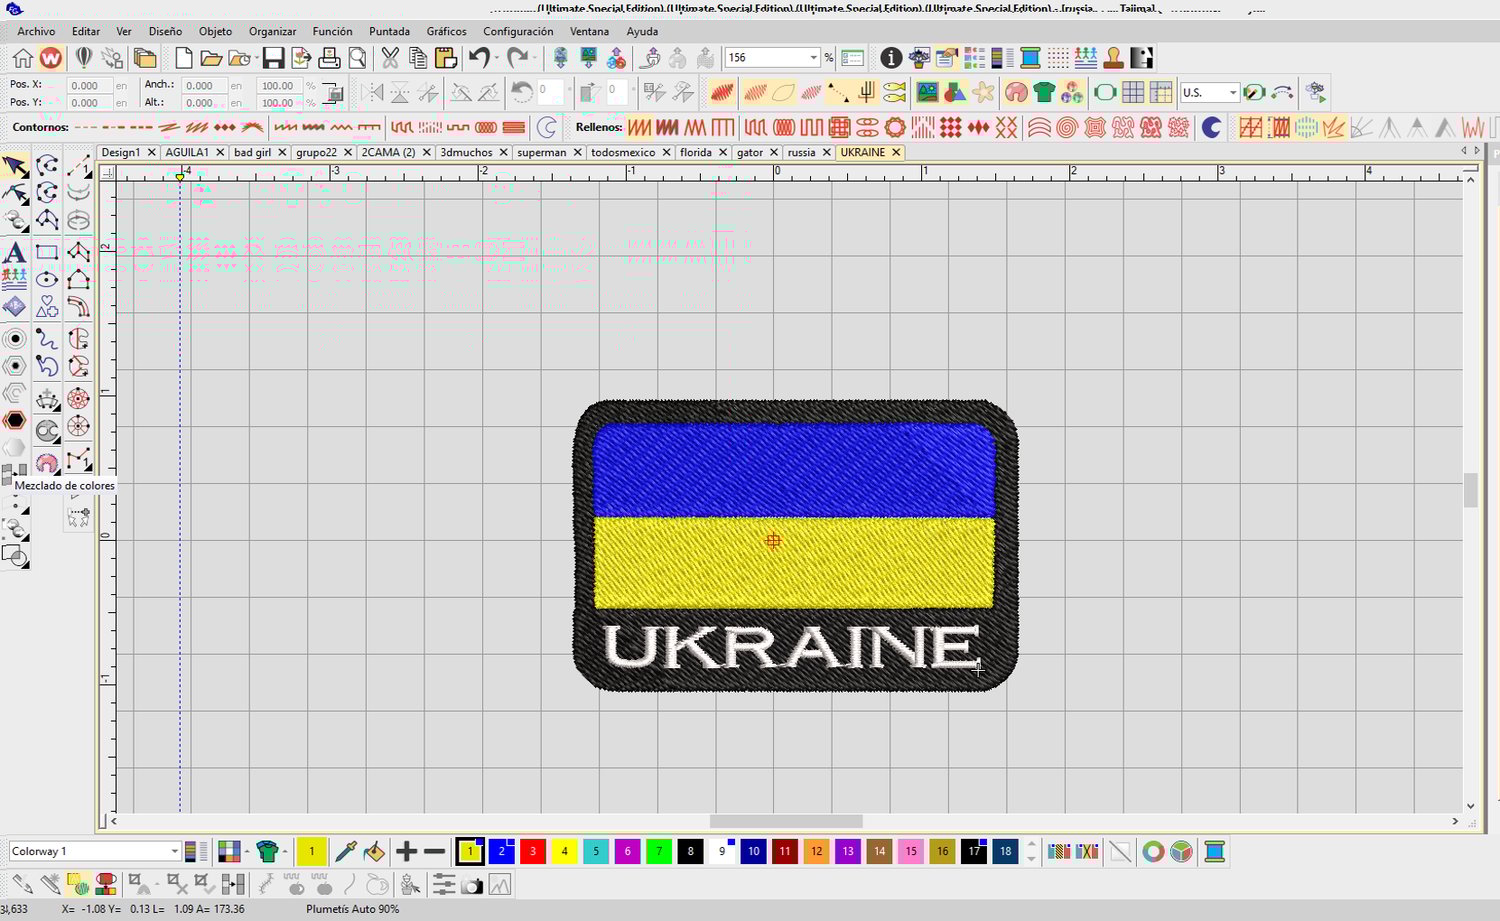The width and height of the screenshot is (1500, 921).
Task: Print the design using the printer icon
Action: (329, 58)
